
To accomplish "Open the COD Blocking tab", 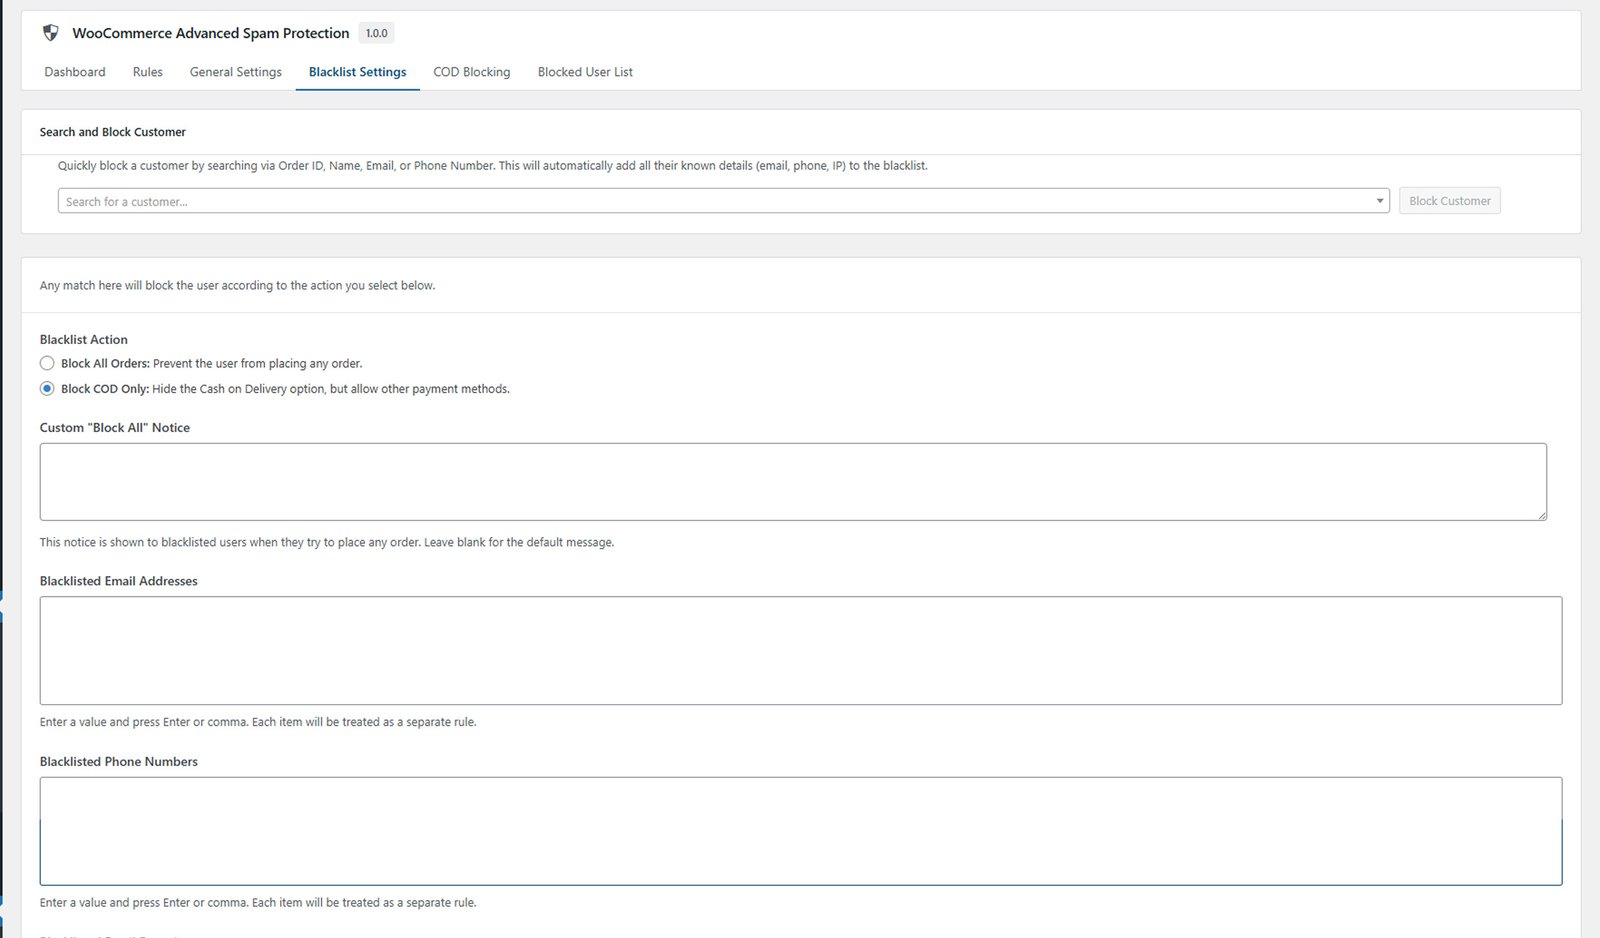I will (x=472, y=72).
